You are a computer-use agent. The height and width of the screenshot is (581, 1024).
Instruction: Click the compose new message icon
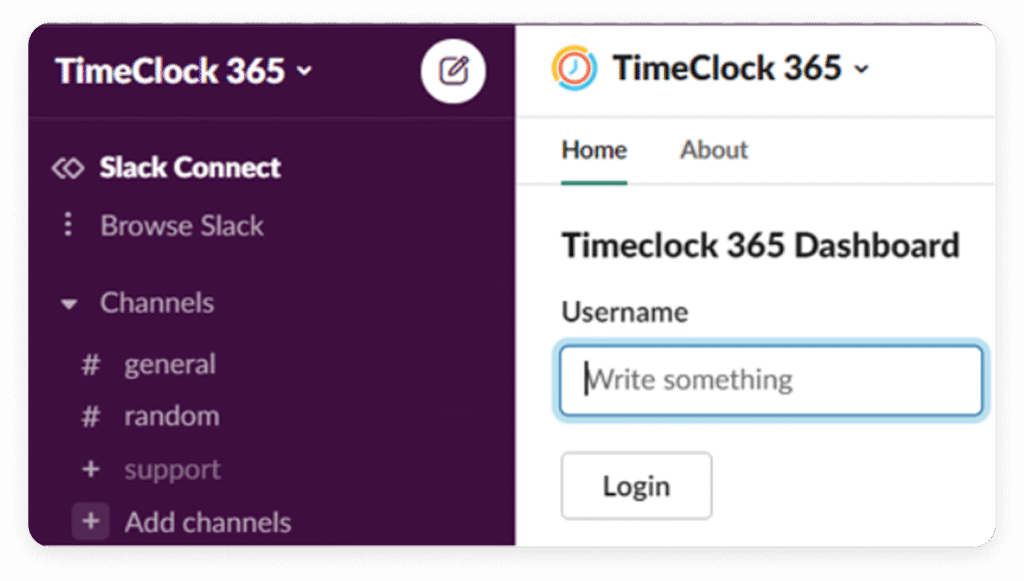[x=453, y=71]
